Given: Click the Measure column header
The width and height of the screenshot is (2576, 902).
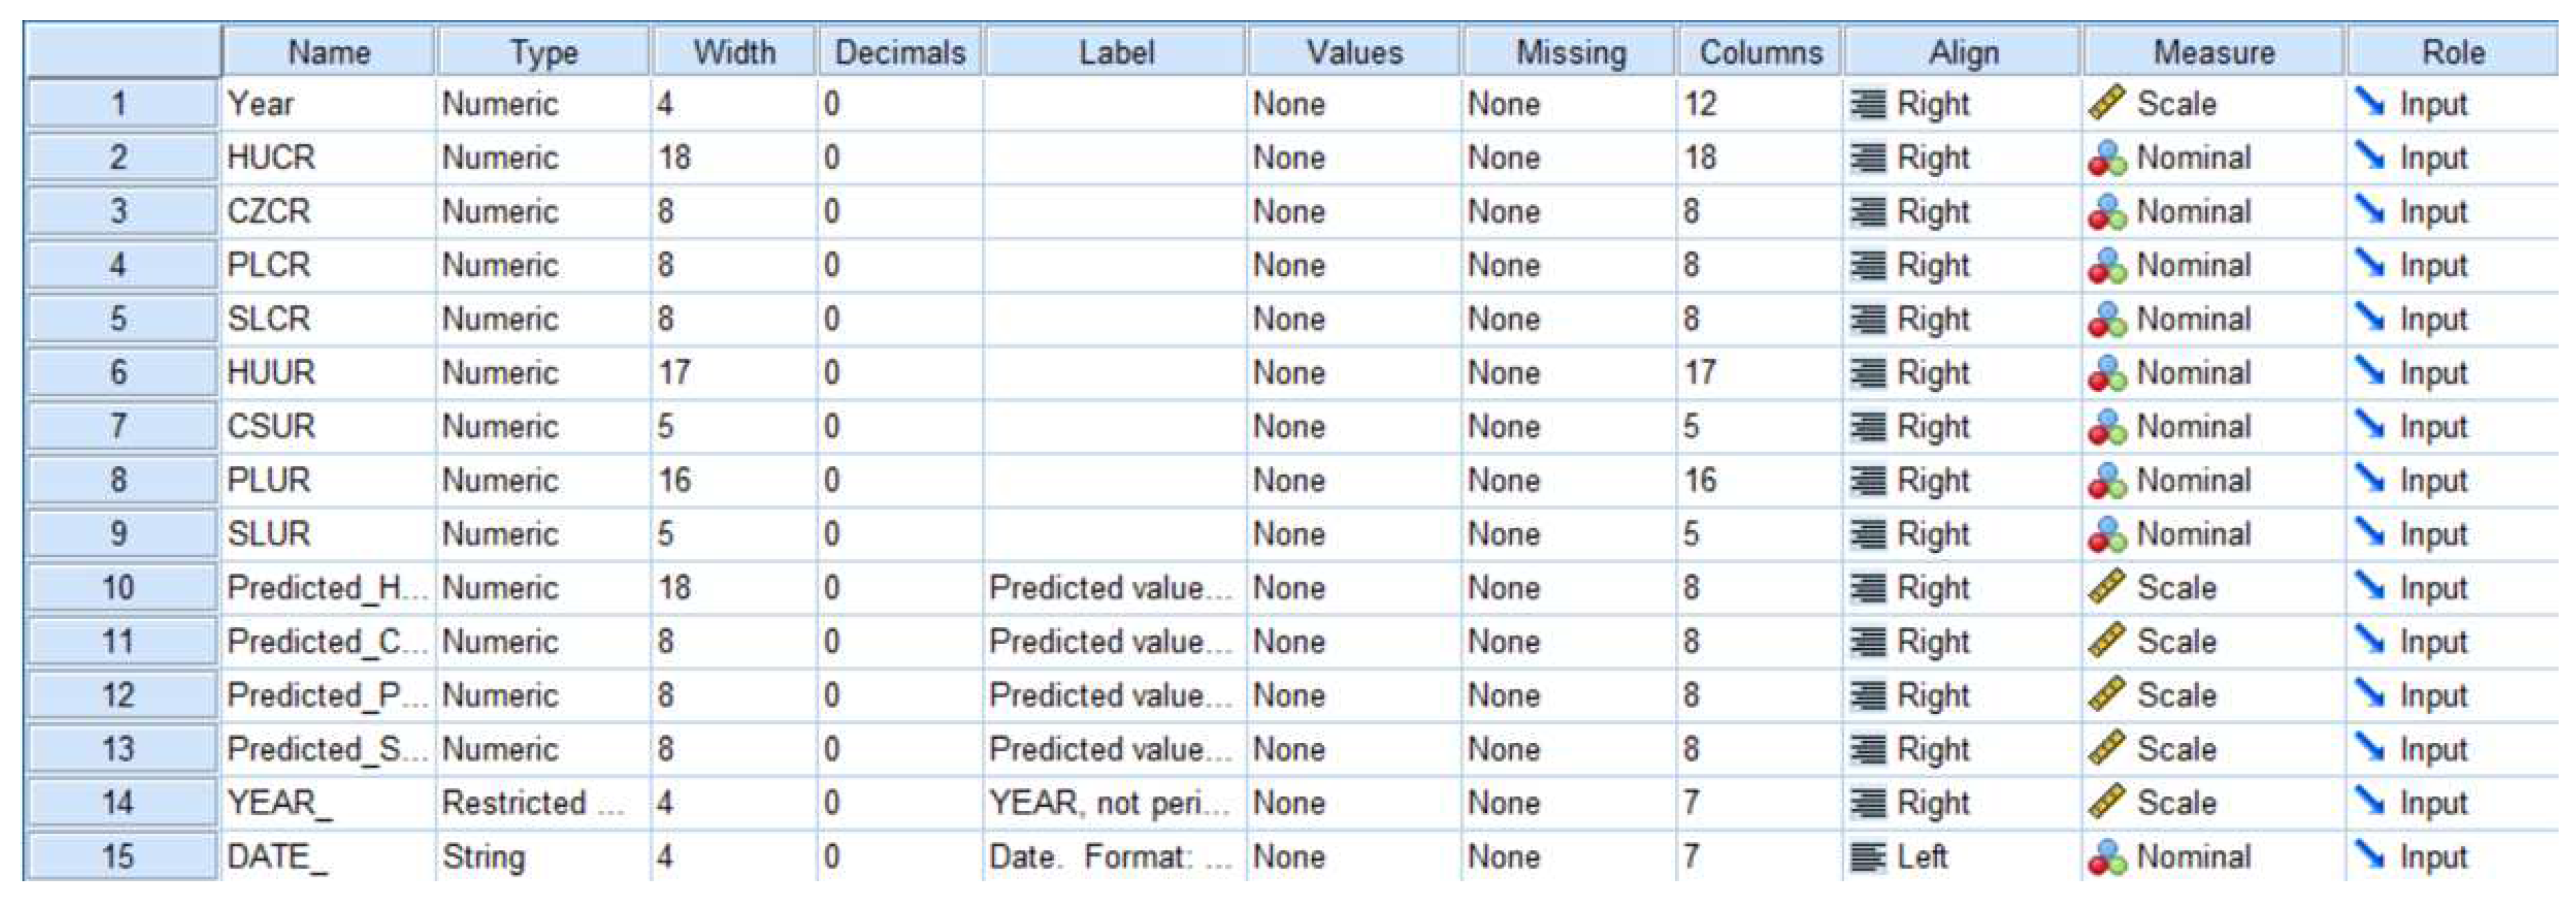Looking at the screenshot, I should coord(2213,52).
